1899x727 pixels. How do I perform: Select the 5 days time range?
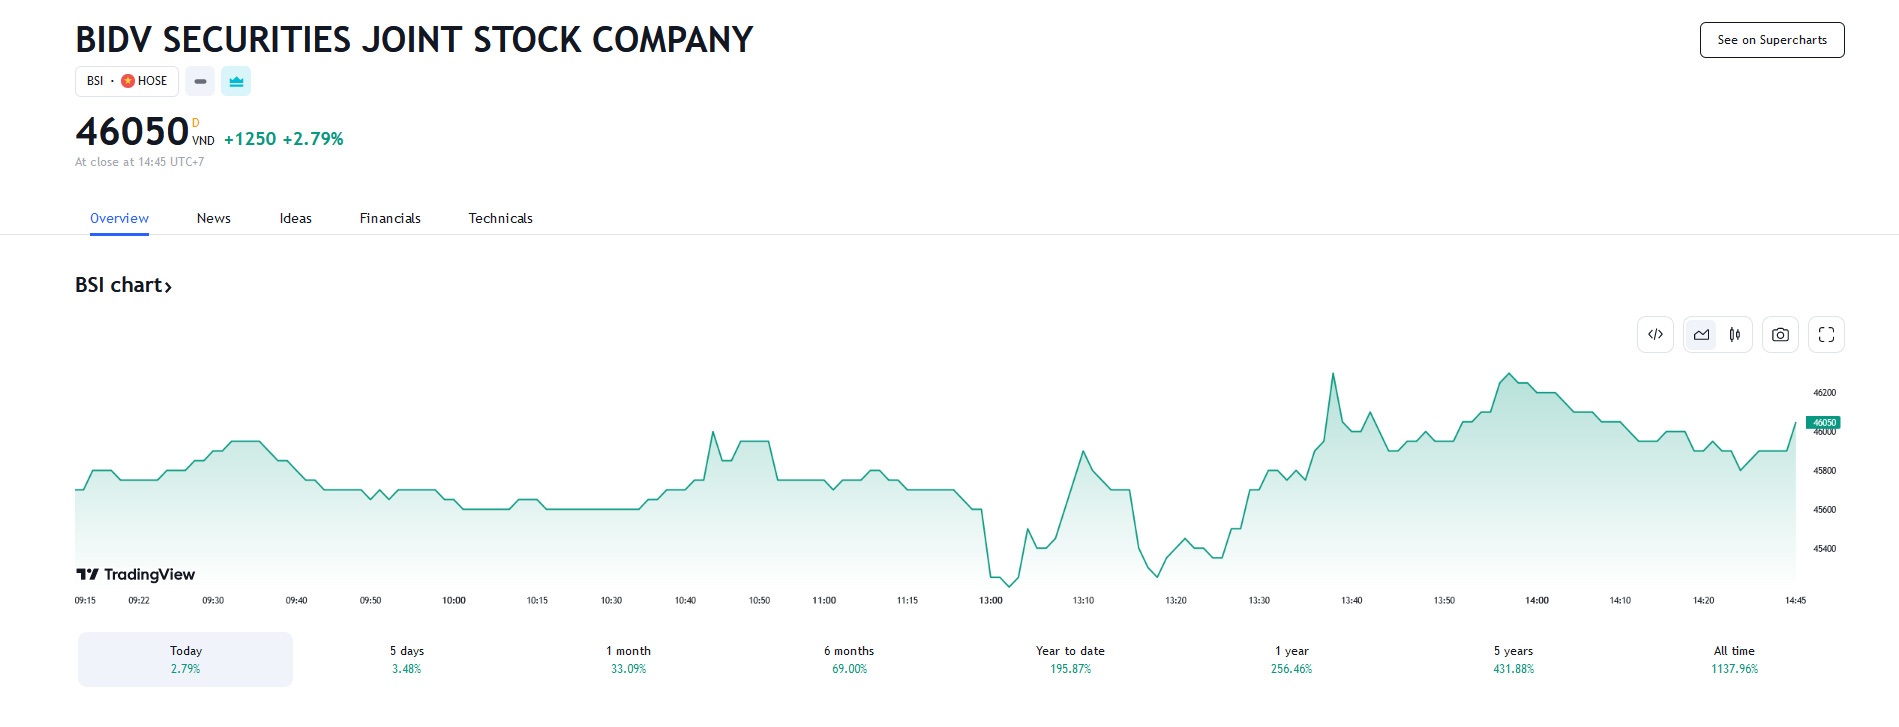coord(407,659)
